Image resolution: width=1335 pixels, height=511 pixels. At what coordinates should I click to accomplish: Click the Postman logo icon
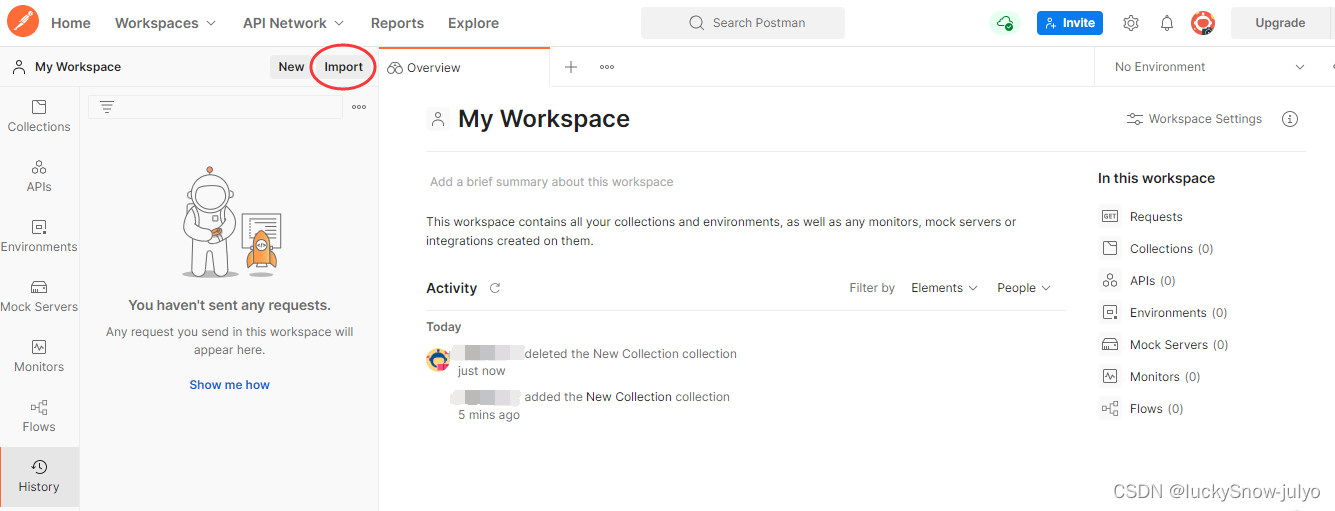click(23, 22)
